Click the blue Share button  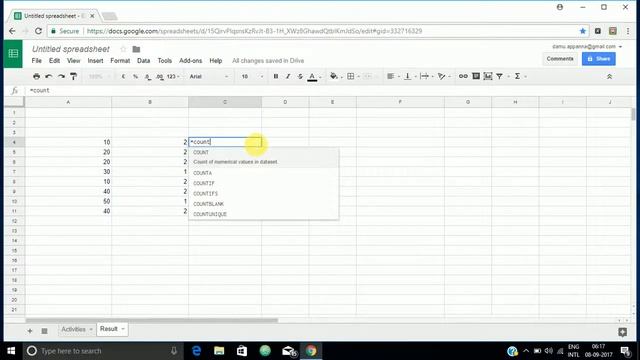(x=598, y=59)
